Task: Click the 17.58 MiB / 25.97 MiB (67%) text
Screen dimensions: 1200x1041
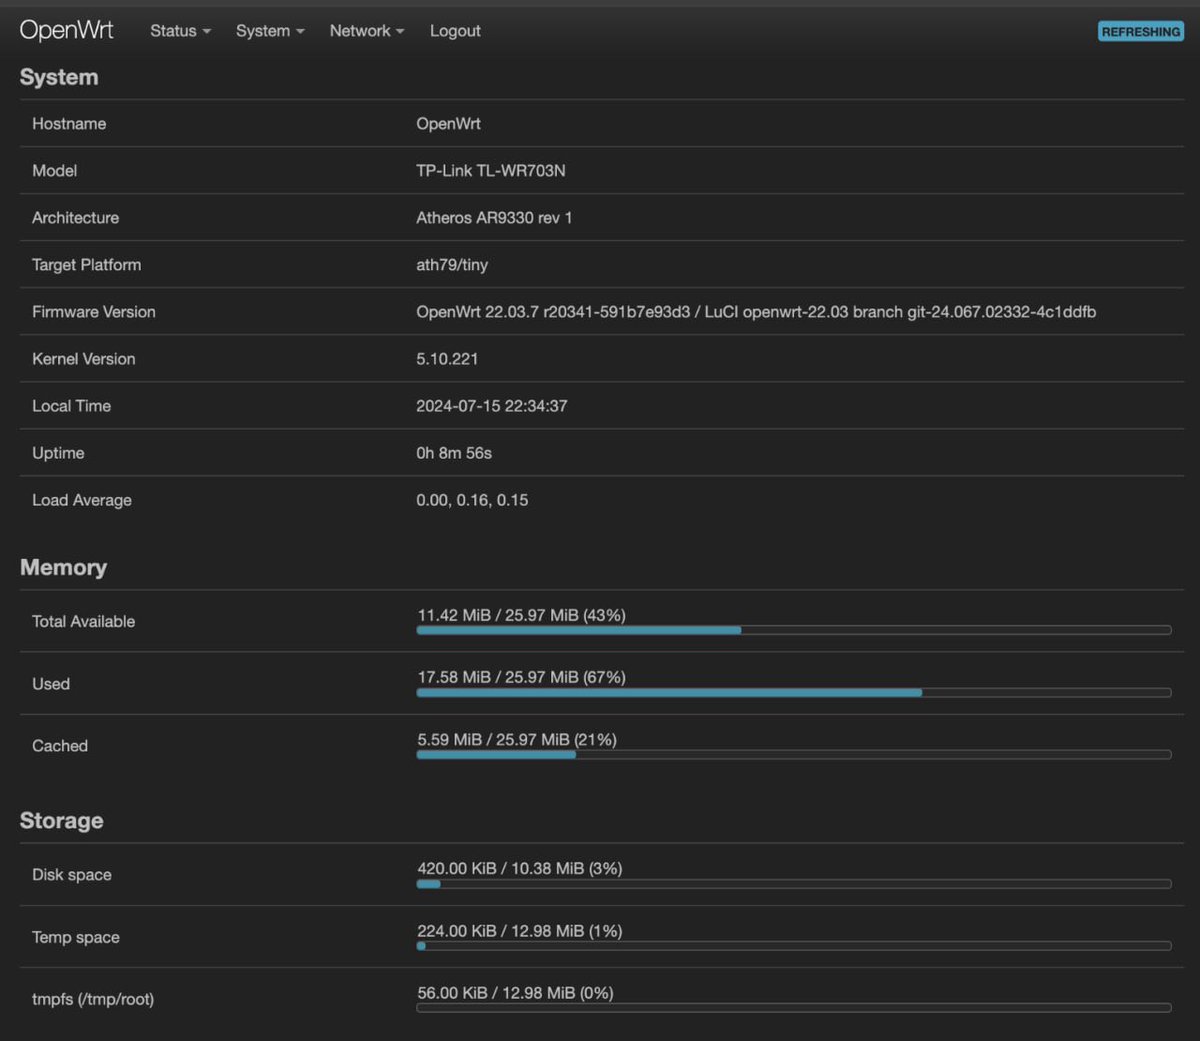Action: click(x=522, y=677)
